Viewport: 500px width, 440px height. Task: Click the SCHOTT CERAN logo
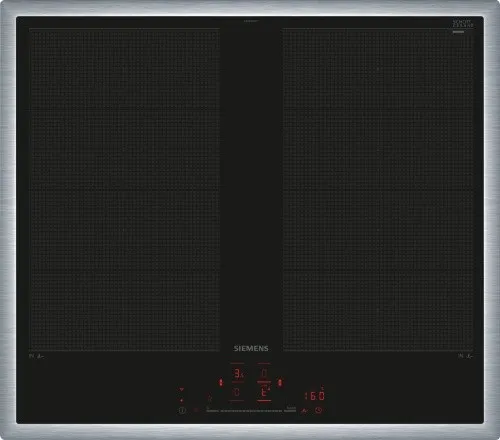tap(463, 24)
